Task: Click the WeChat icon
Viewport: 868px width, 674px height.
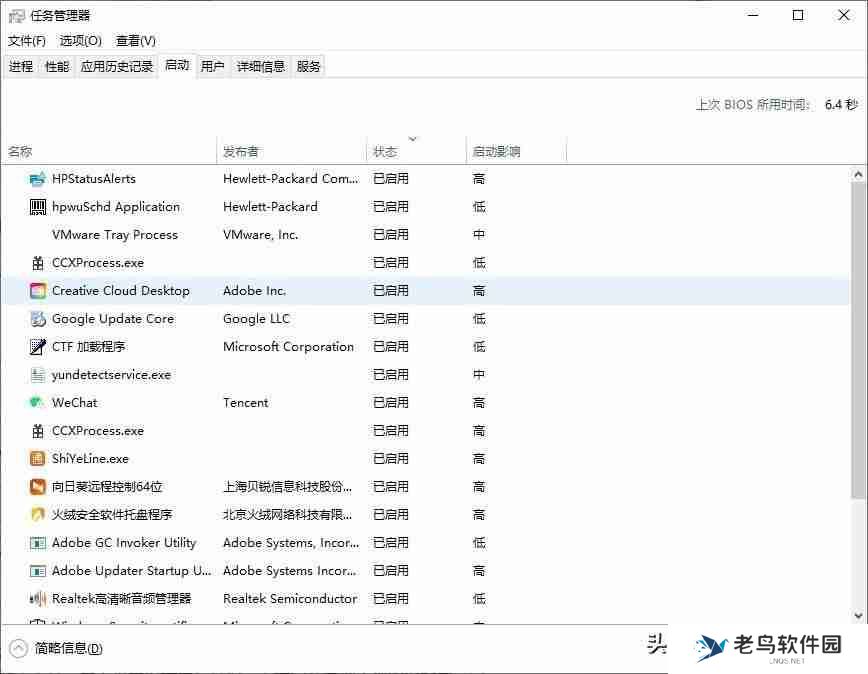Action: (x=37, y=402)
